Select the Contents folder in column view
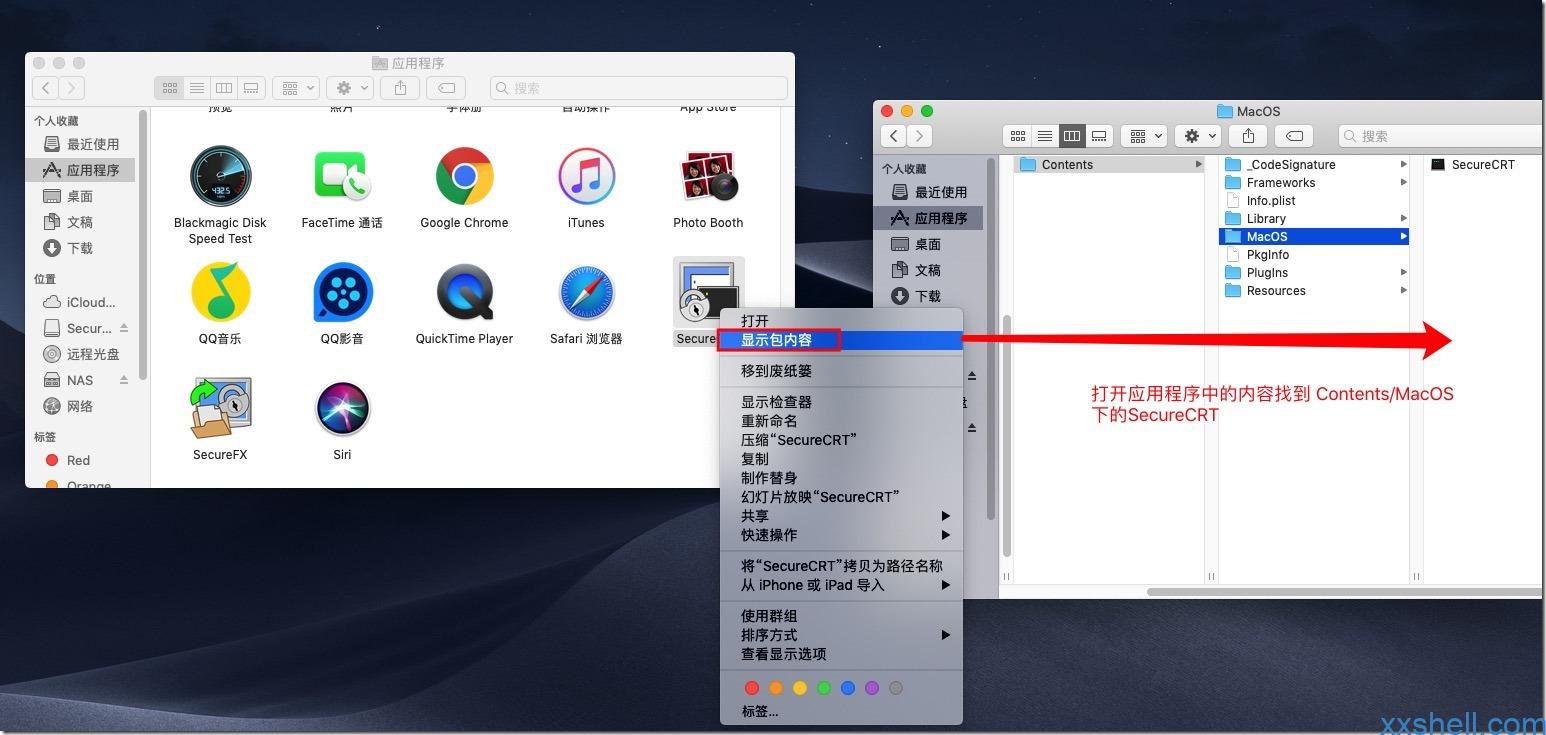 (1109, 165)
